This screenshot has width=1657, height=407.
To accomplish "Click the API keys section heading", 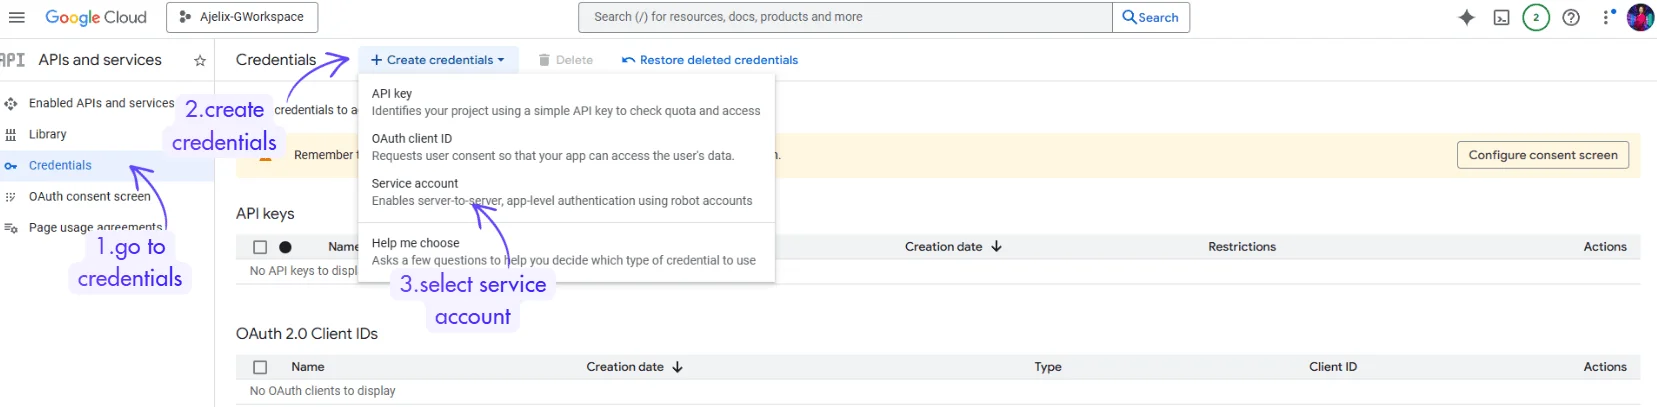I will point(265,213).
